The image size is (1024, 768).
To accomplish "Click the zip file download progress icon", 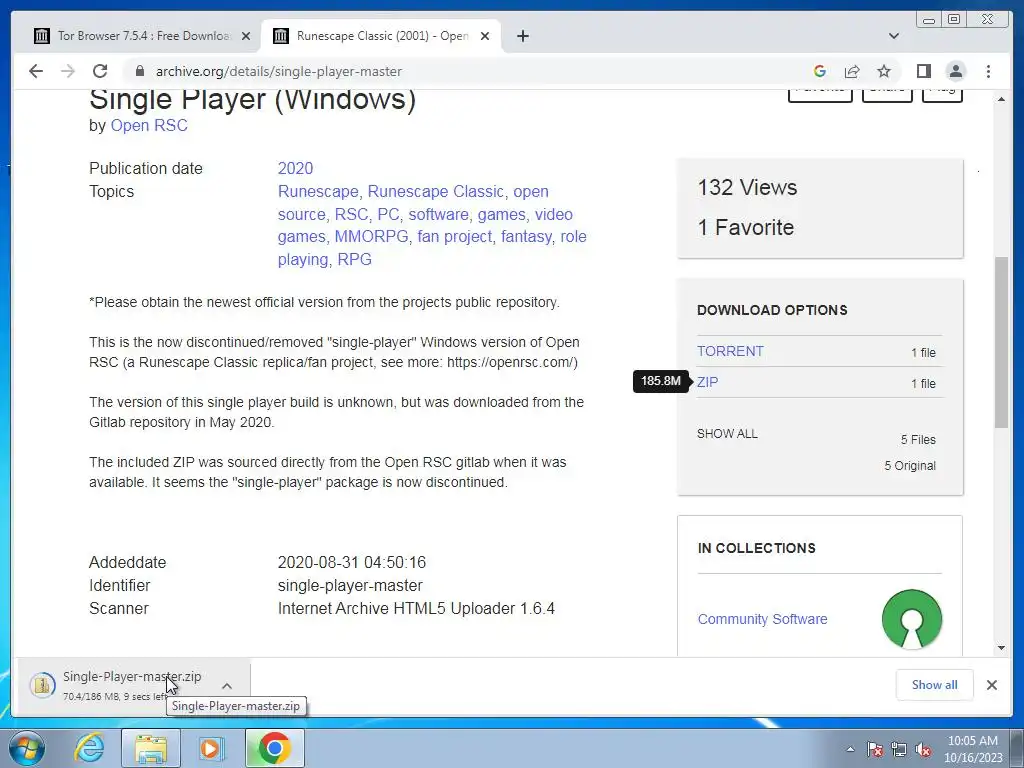I will pyautogui.click(x=42, y=684).
